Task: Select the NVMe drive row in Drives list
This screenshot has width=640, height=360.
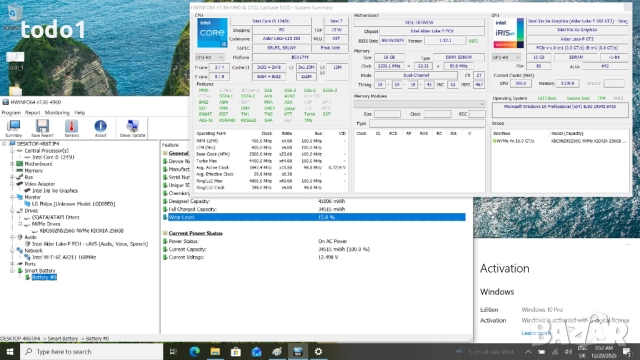Action: [x=560, y=141]
